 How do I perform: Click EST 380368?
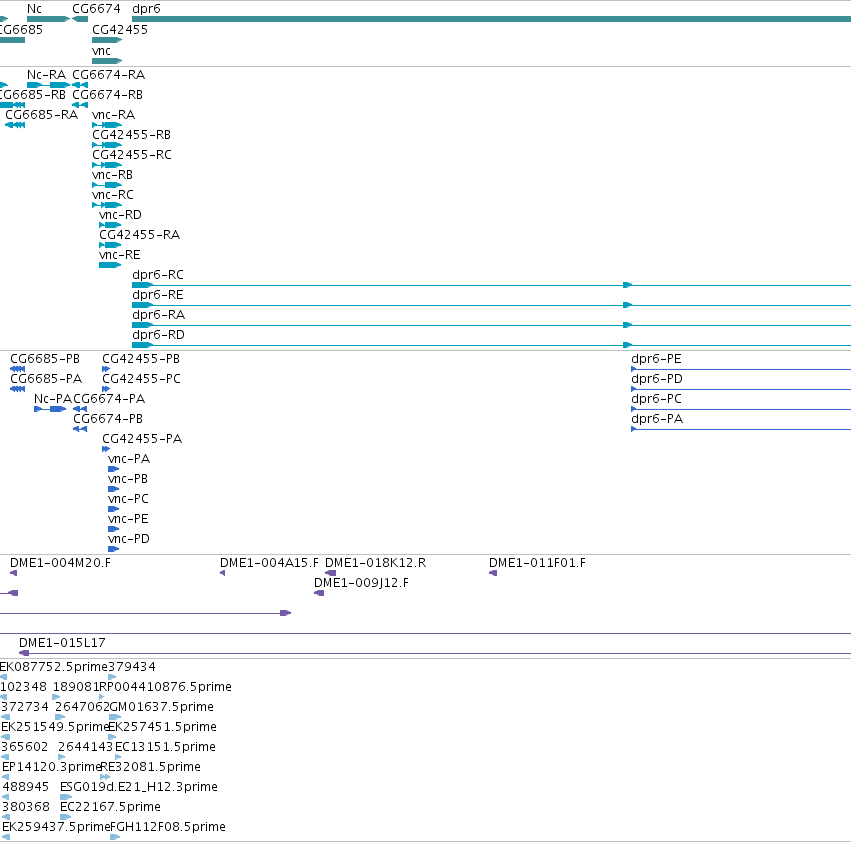coord(26,807)
